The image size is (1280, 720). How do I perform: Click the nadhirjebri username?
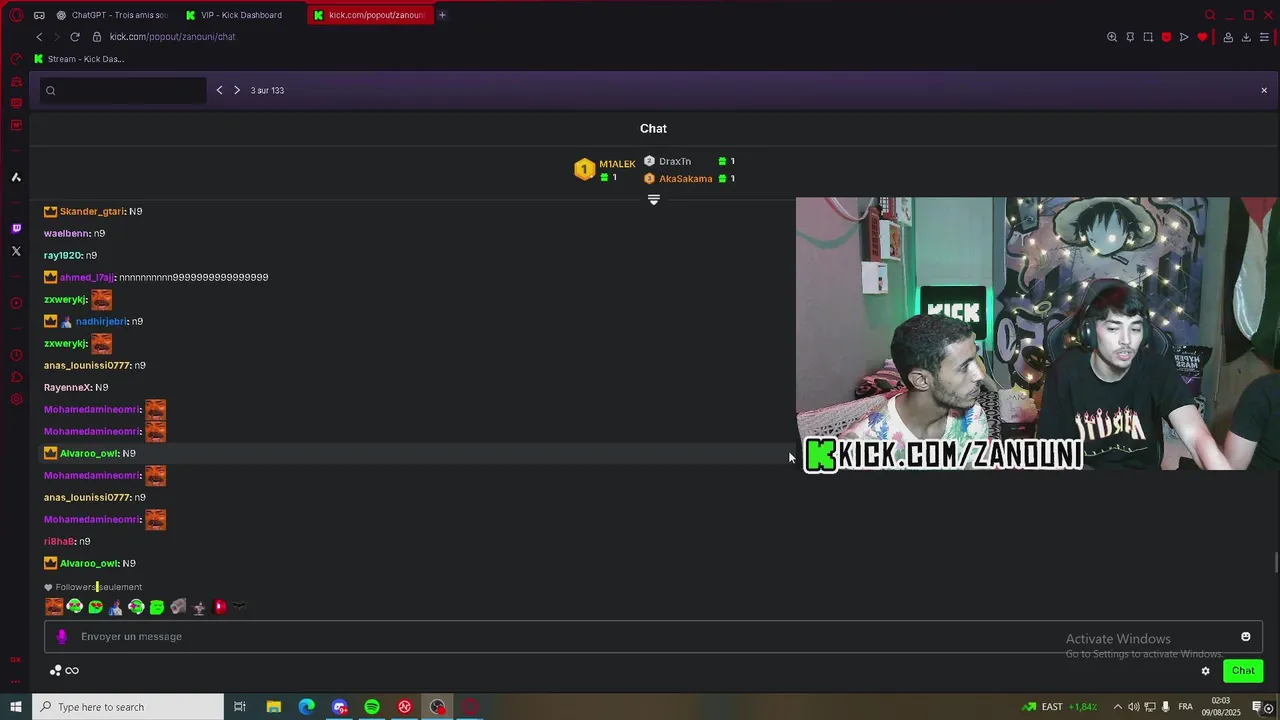point(101,321)
